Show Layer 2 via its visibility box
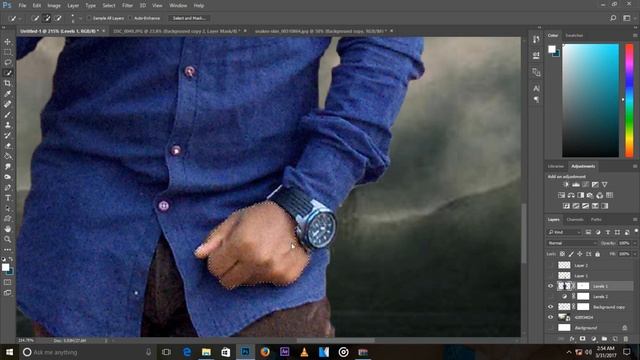The image size is (640, 360). pyautogui.click(x=551, y=265)
